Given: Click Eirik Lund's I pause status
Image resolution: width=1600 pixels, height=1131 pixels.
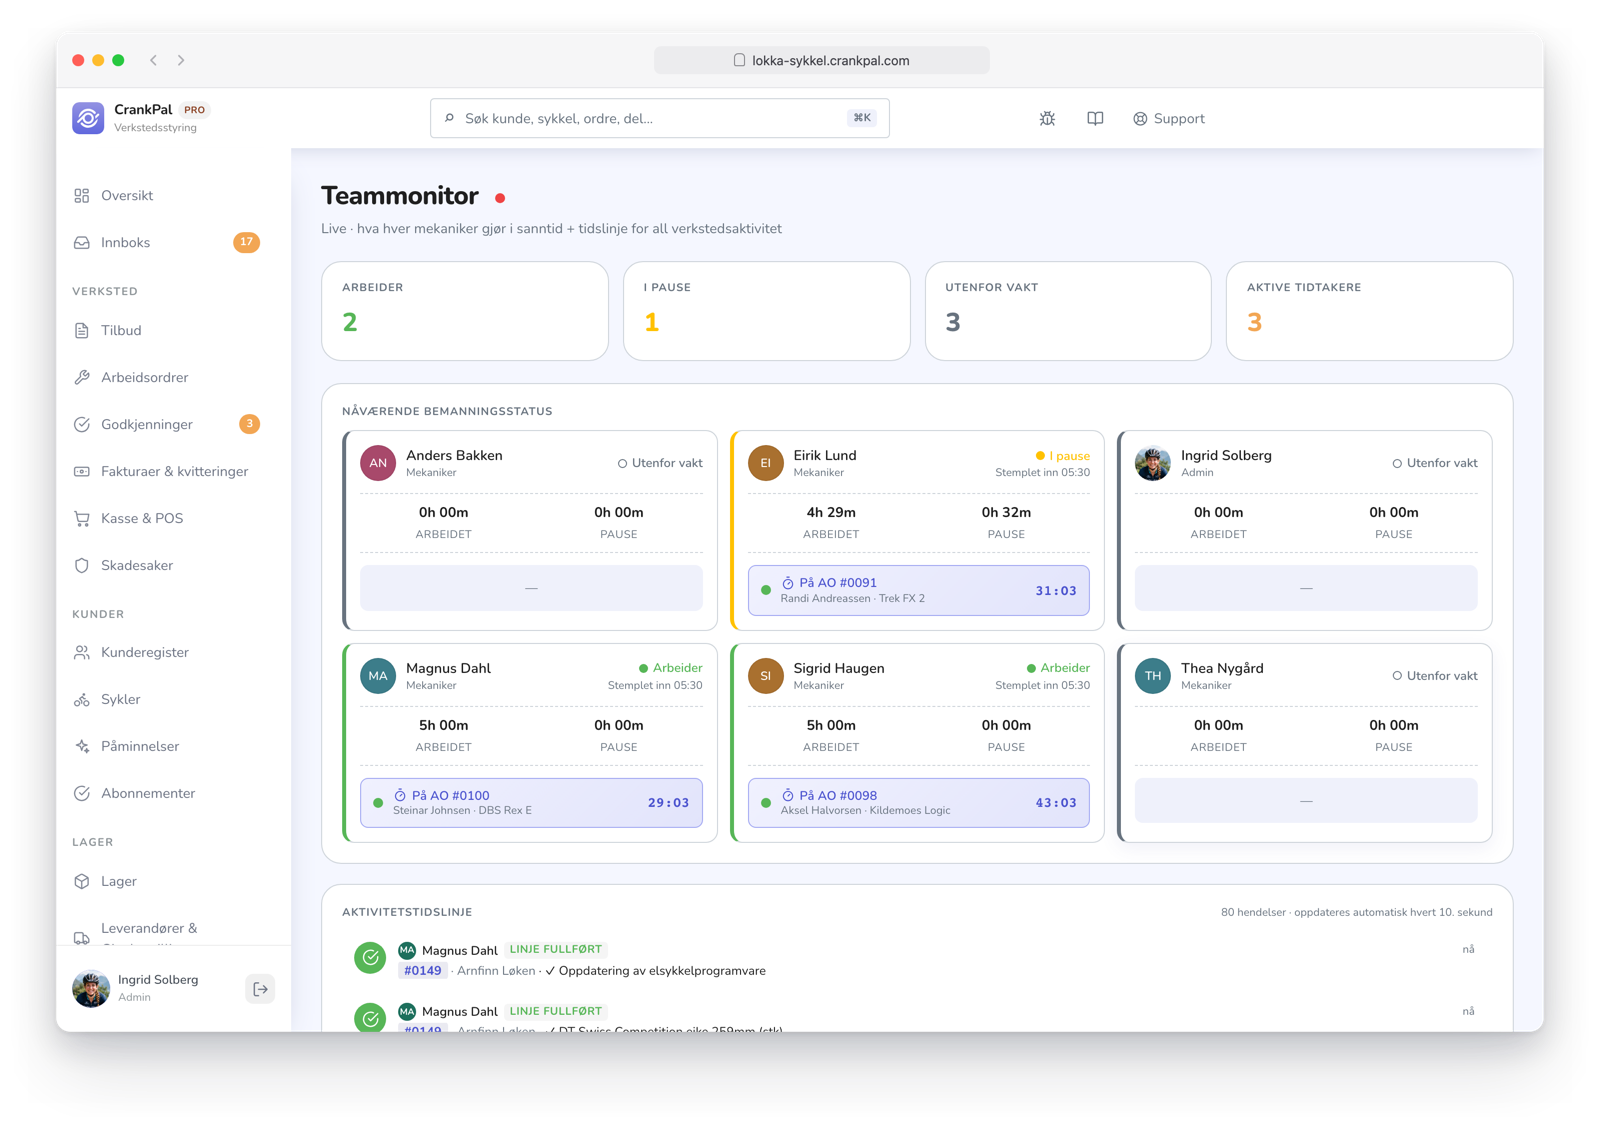Looking at the screenshot, I should click(x=1063, y=456).
